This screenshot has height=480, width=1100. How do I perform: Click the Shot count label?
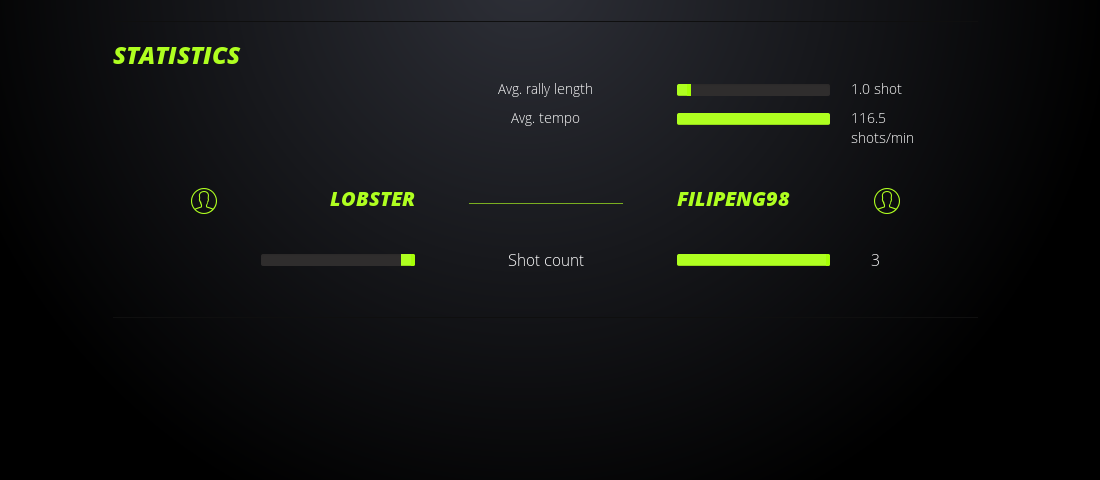click(545, 260)
